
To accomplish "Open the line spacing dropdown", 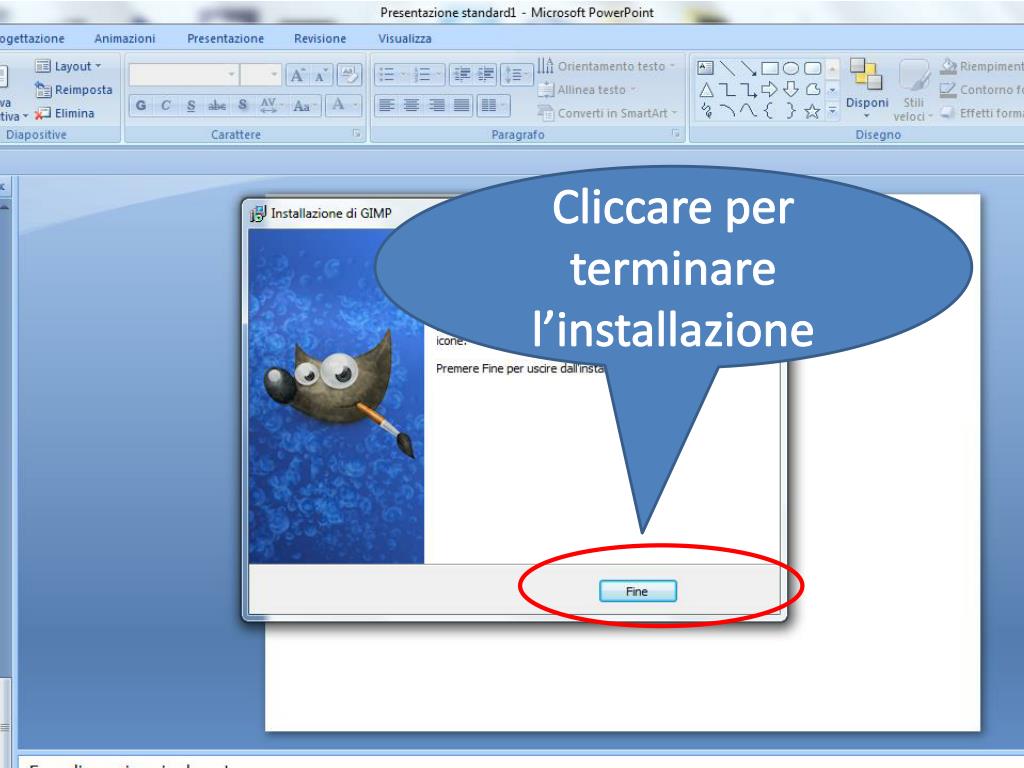I will [x=516, y=74].
